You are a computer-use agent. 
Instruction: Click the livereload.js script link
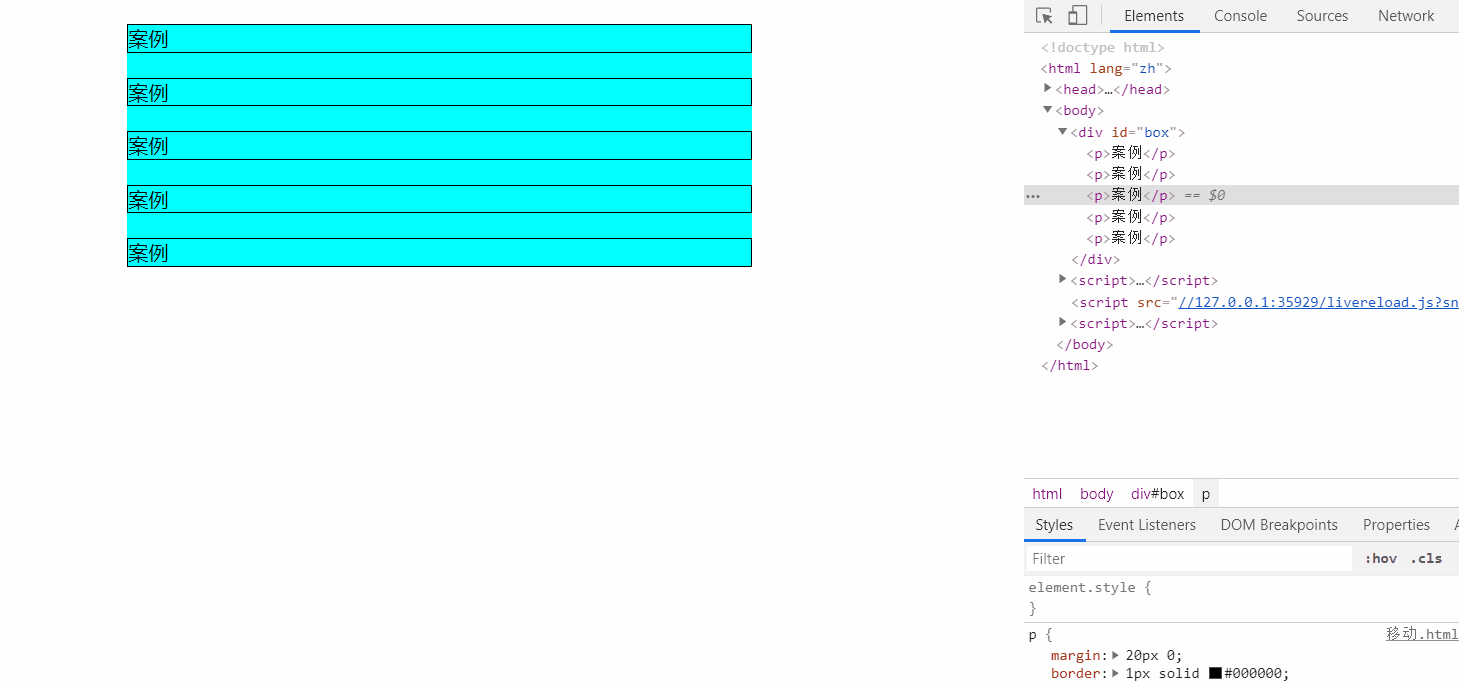pyautogui.click(x=1318, y=302)
